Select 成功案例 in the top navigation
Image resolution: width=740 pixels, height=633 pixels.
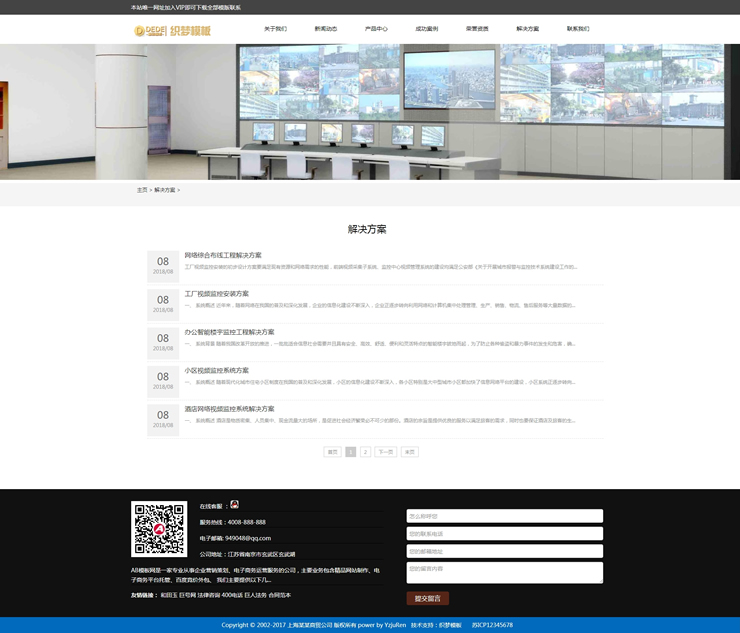point(427,29)
